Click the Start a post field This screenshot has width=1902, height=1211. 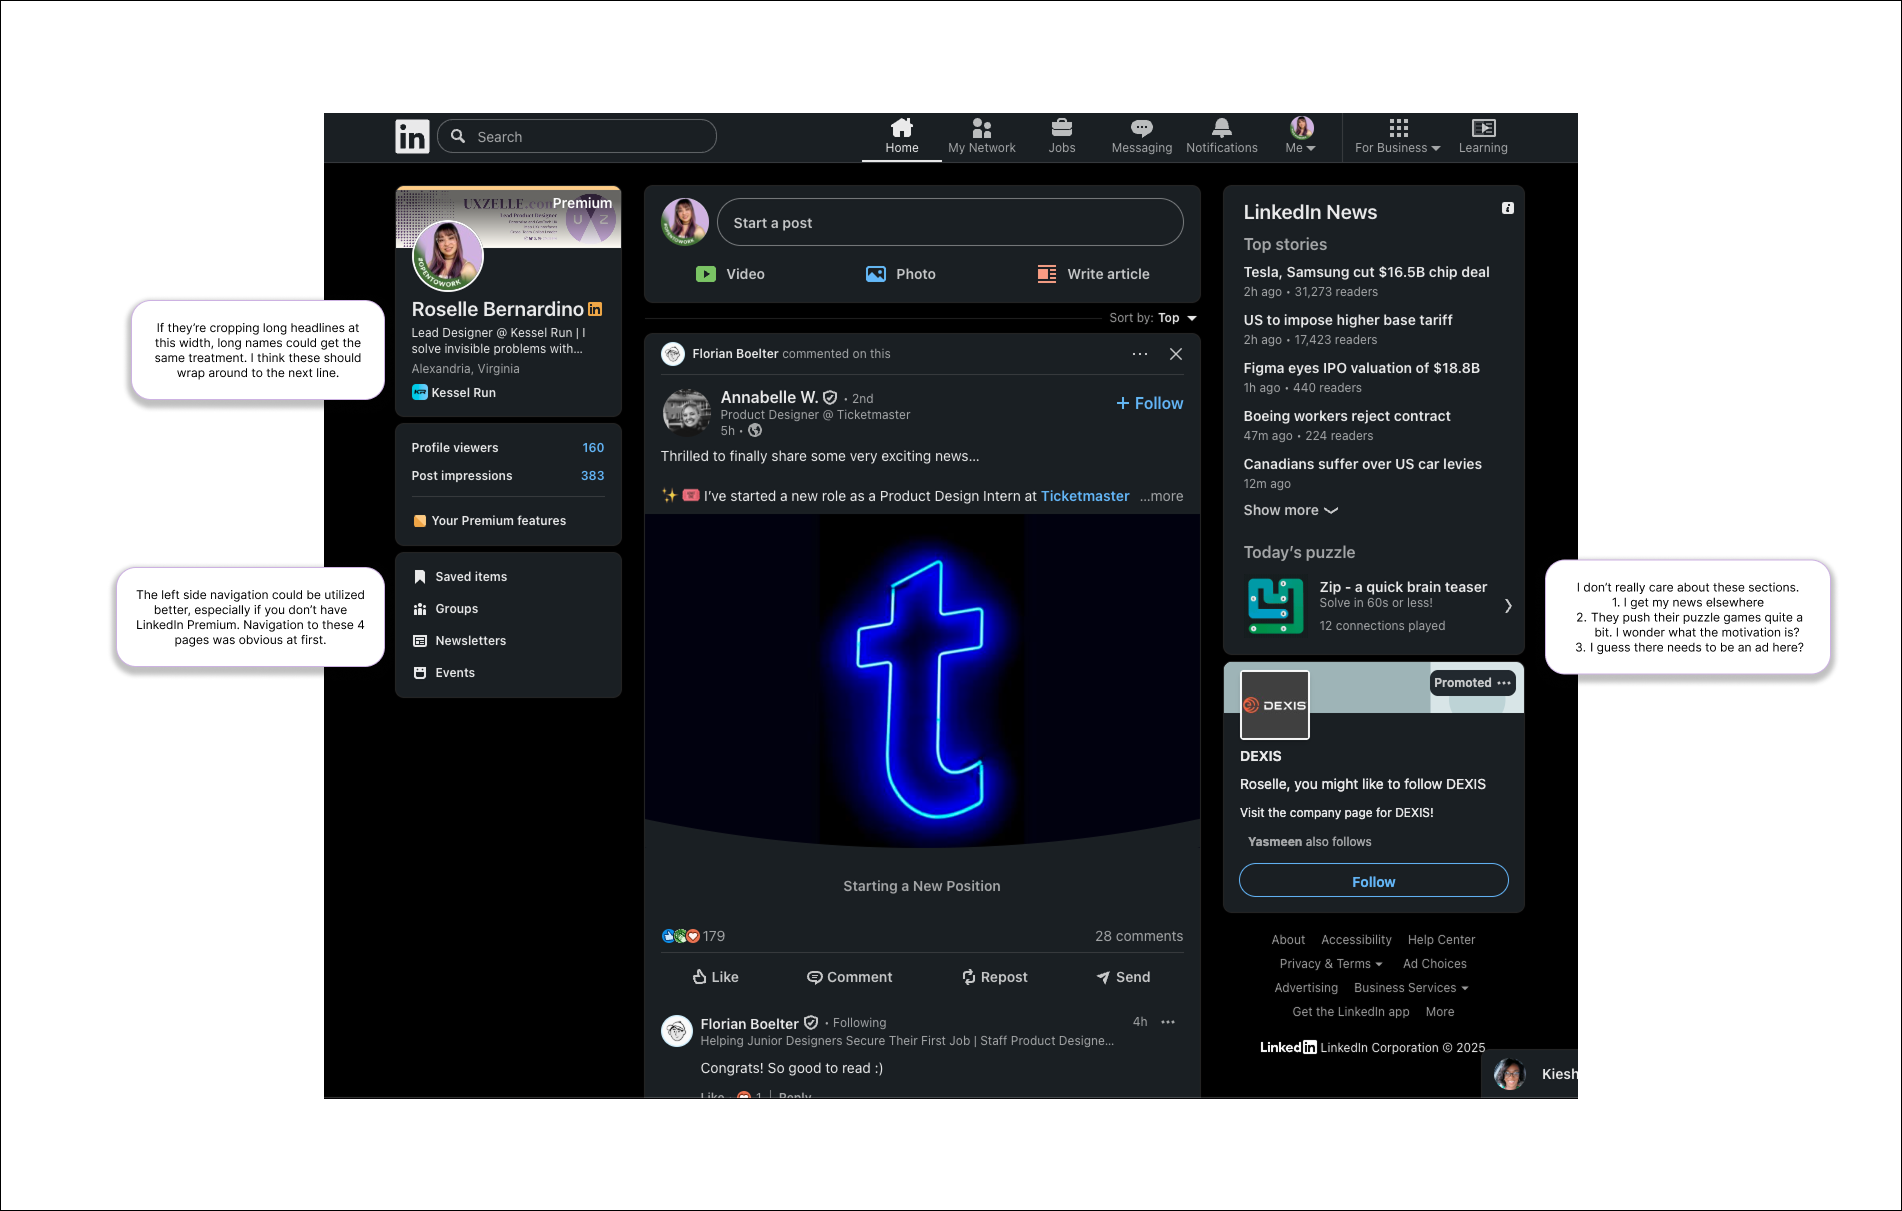click(950, 222)
